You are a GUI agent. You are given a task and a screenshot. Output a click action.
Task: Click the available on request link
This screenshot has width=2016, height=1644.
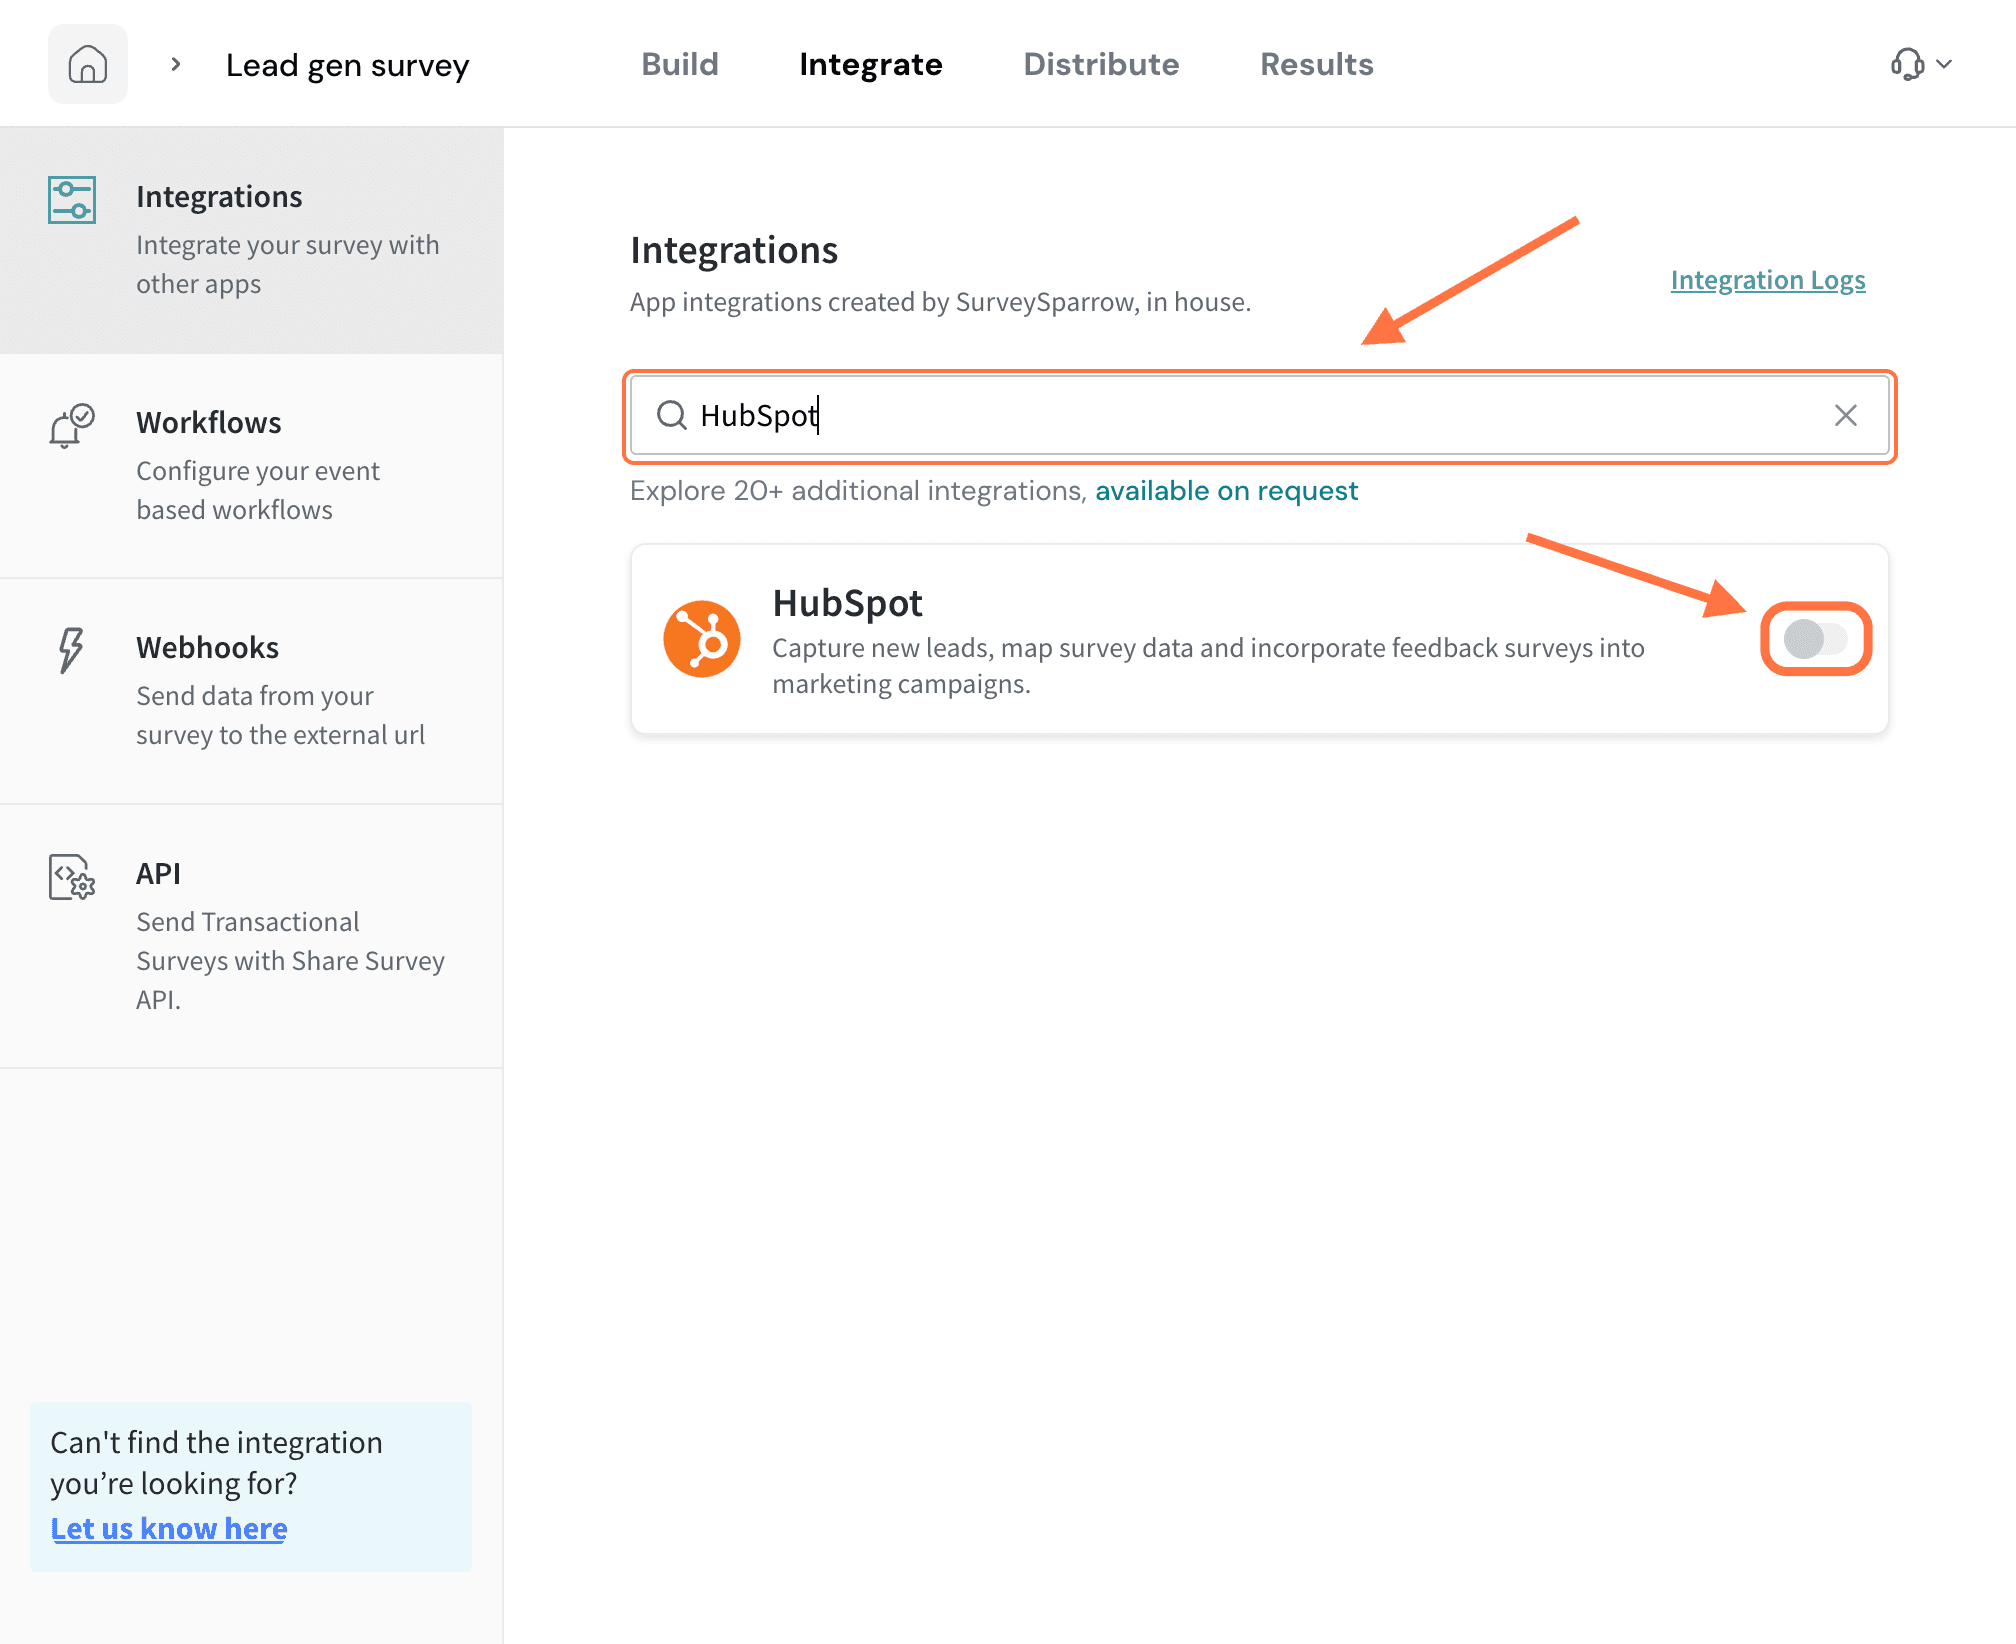[x=1226, y=491]
